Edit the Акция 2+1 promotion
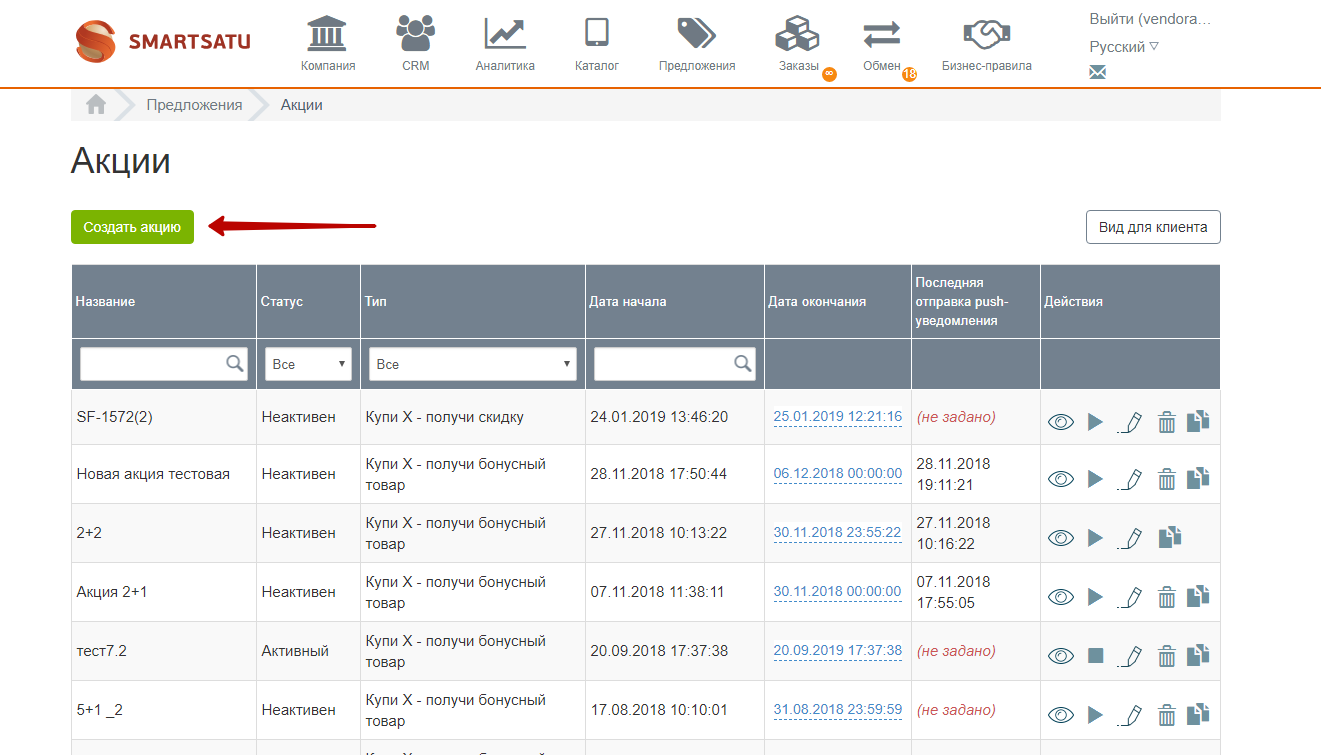The width and height of the screenshot is (1321, 755). pos(1129,597)
